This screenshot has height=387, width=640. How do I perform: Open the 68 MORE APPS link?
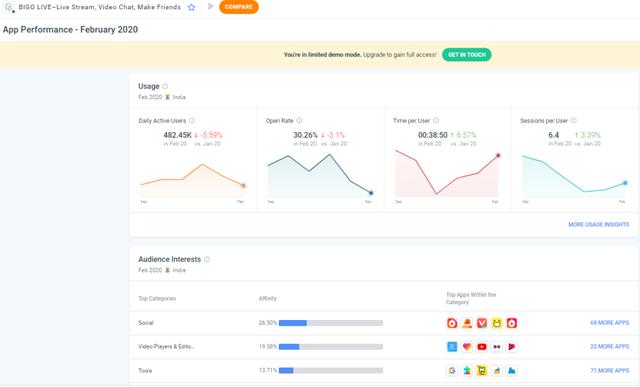pyautogui.click(x=609, y=323)
